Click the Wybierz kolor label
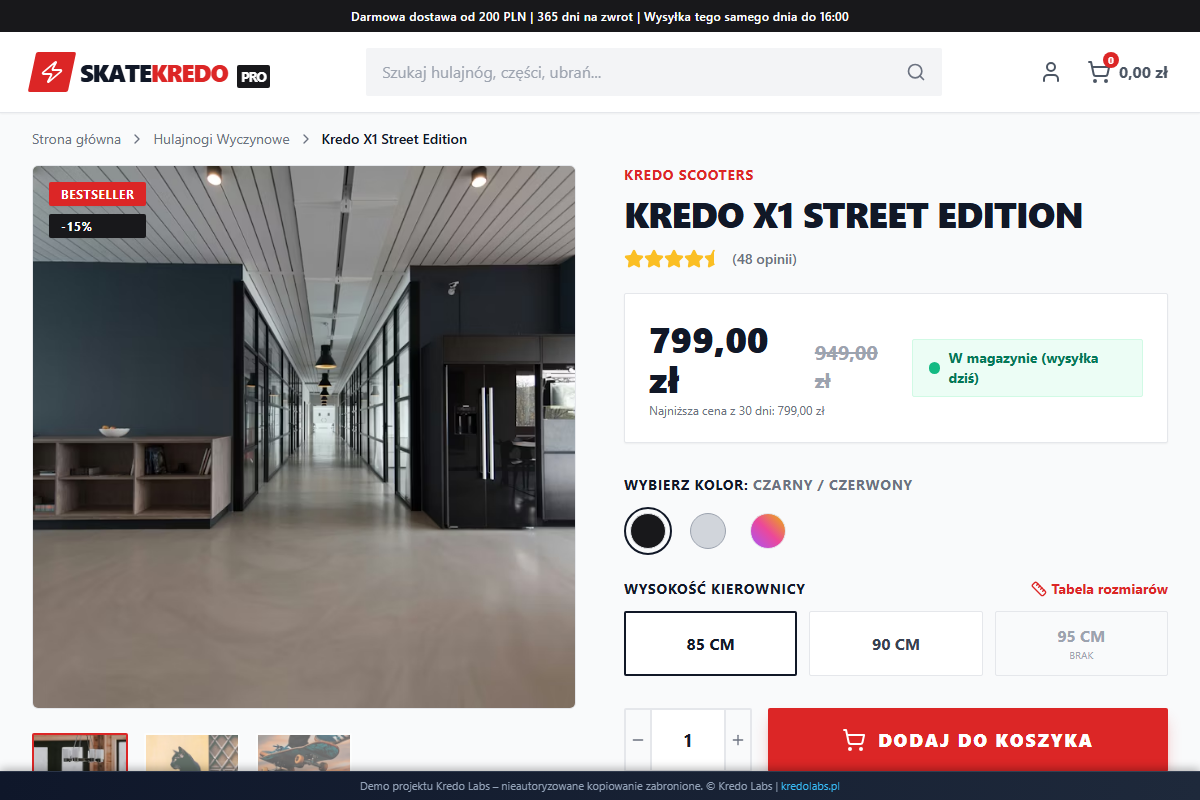1200x800 pixels. pos(686,485)
